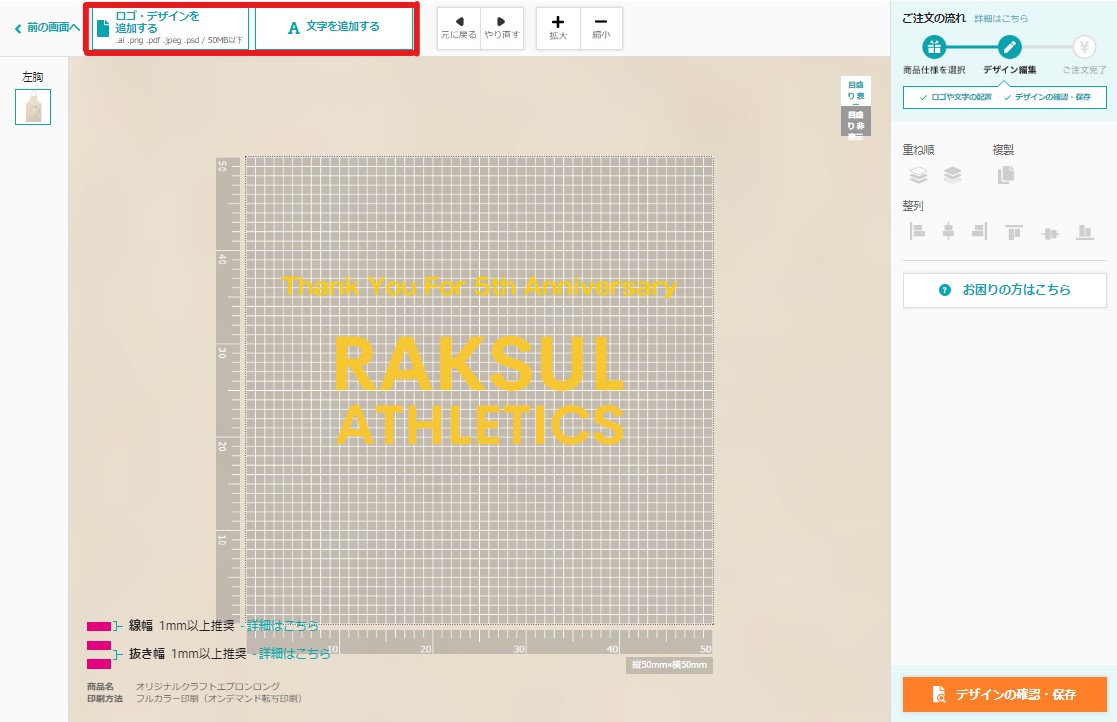Go back via 前の画面へ link

click(46, 28)
